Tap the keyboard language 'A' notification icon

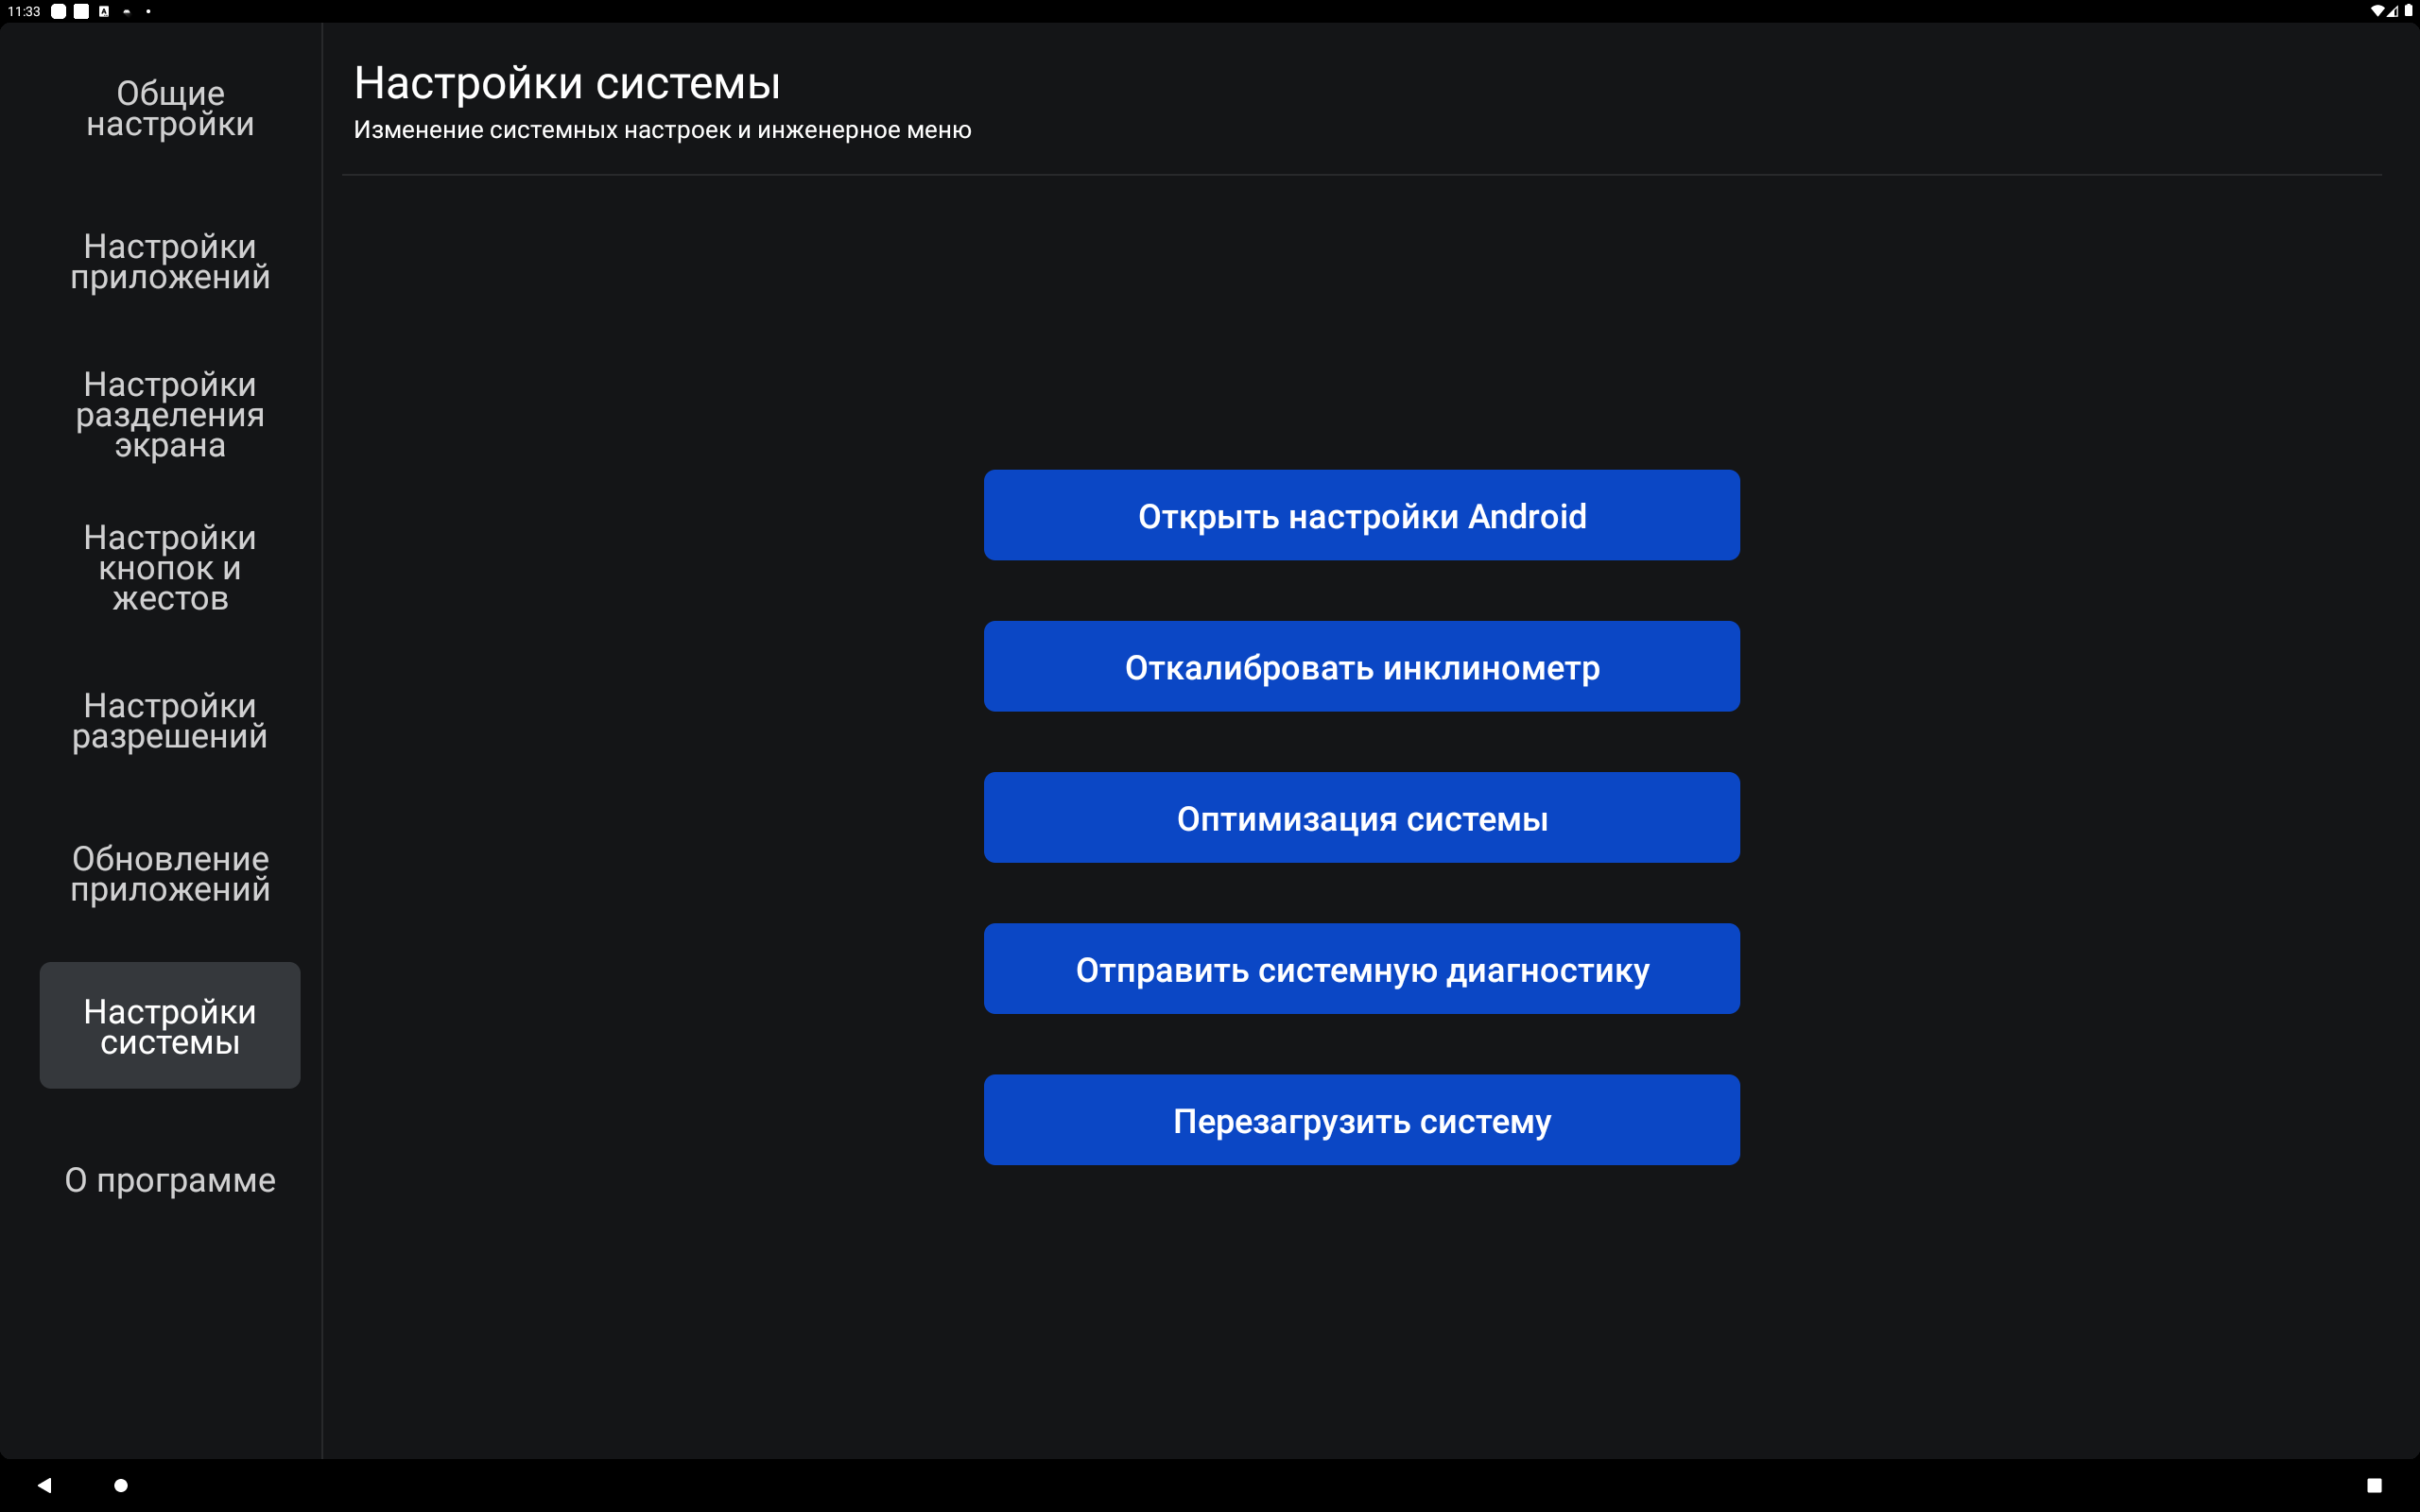tap(104, 11)
